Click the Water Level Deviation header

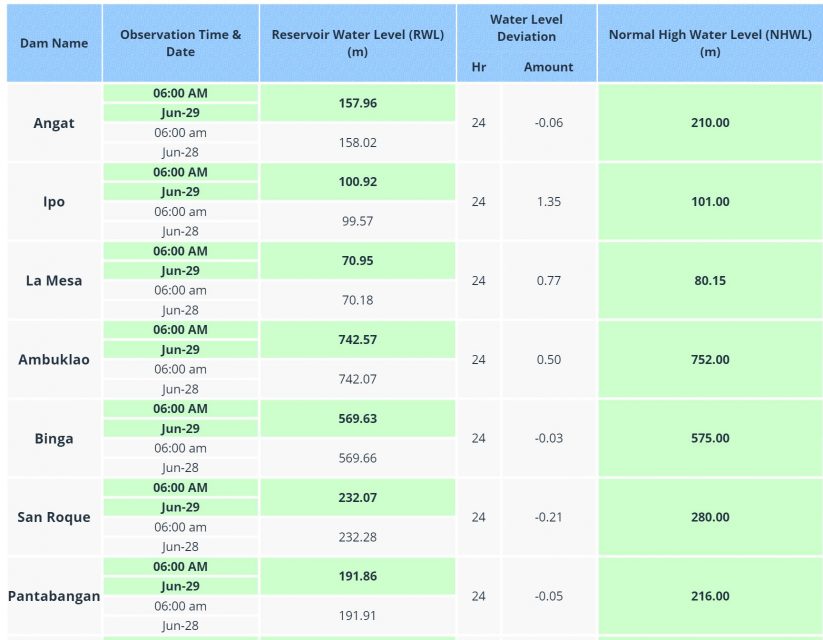click(526, 28)
